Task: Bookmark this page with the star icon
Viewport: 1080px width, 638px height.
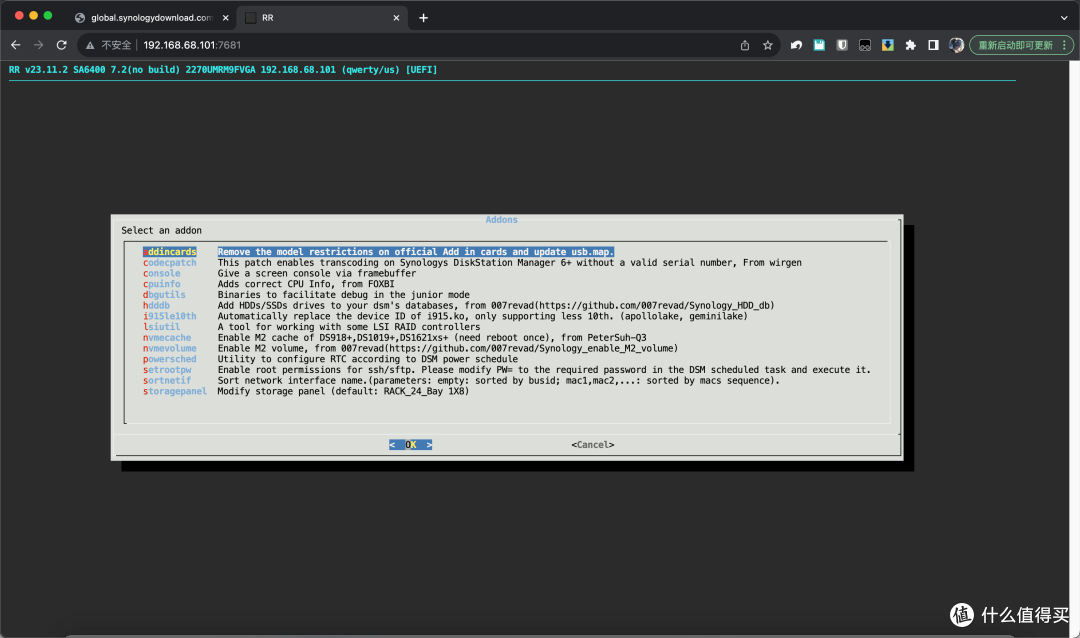Action: tap(768, 45)
